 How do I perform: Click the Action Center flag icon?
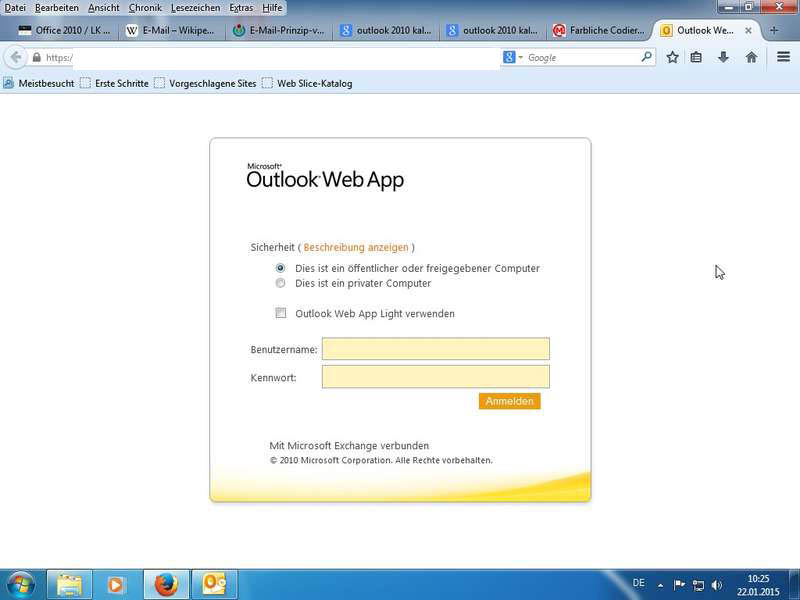point(679,585)
